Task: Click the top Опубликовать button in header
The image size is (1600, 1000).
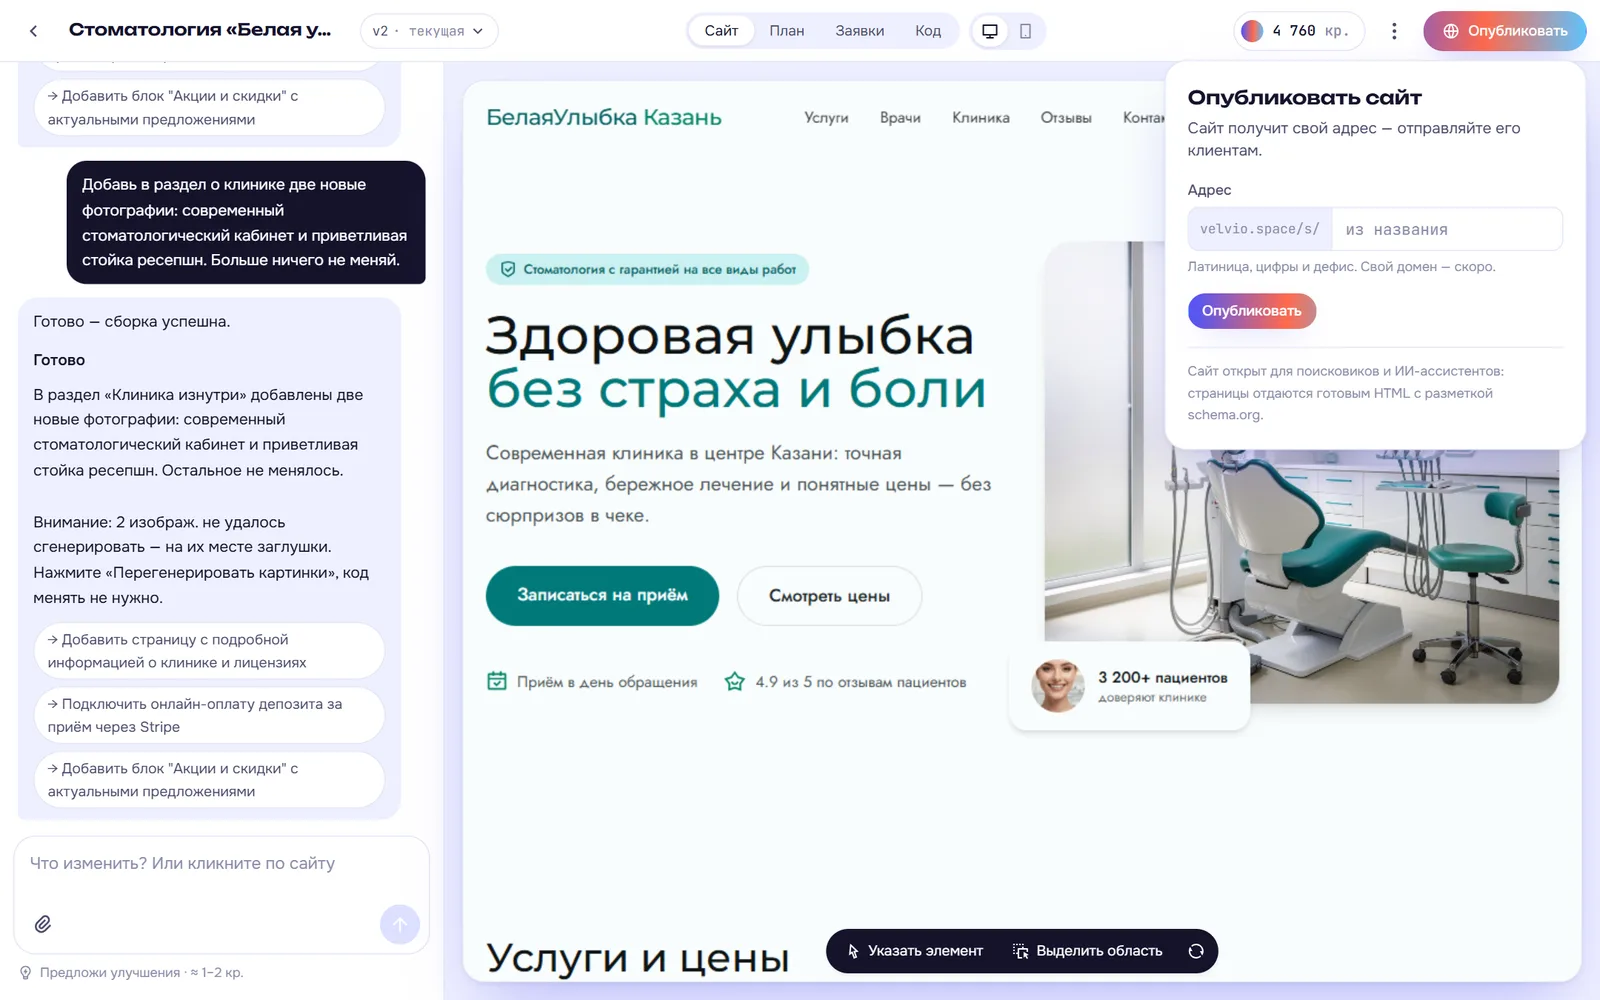Action: tap(1505, 31)
